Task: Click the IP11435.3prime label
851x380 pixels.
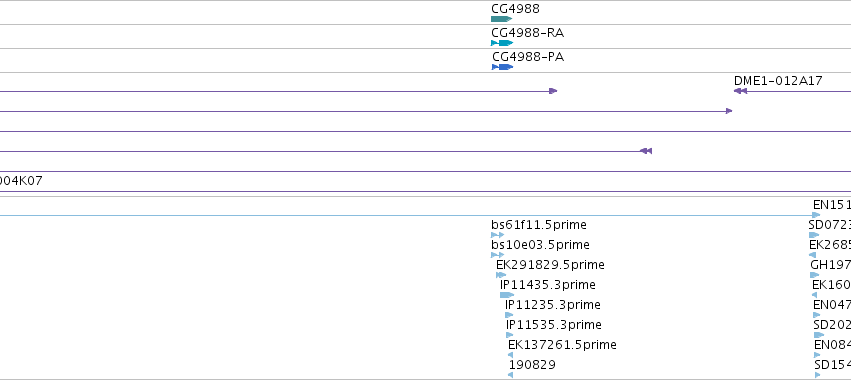Action: 548,285
